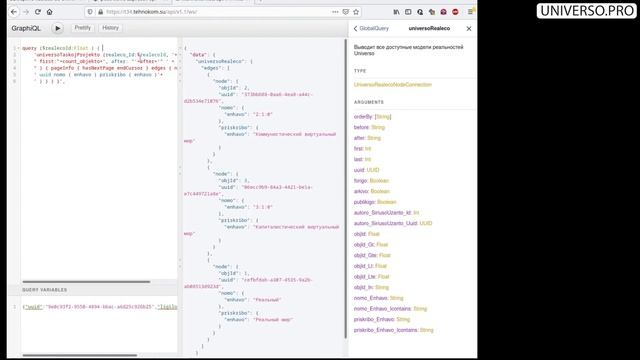Screen dimensions: 640x360
Task: Open Int type of autoro_SiriusoUzanto_Id argument
Action: [x=416, y=213]
